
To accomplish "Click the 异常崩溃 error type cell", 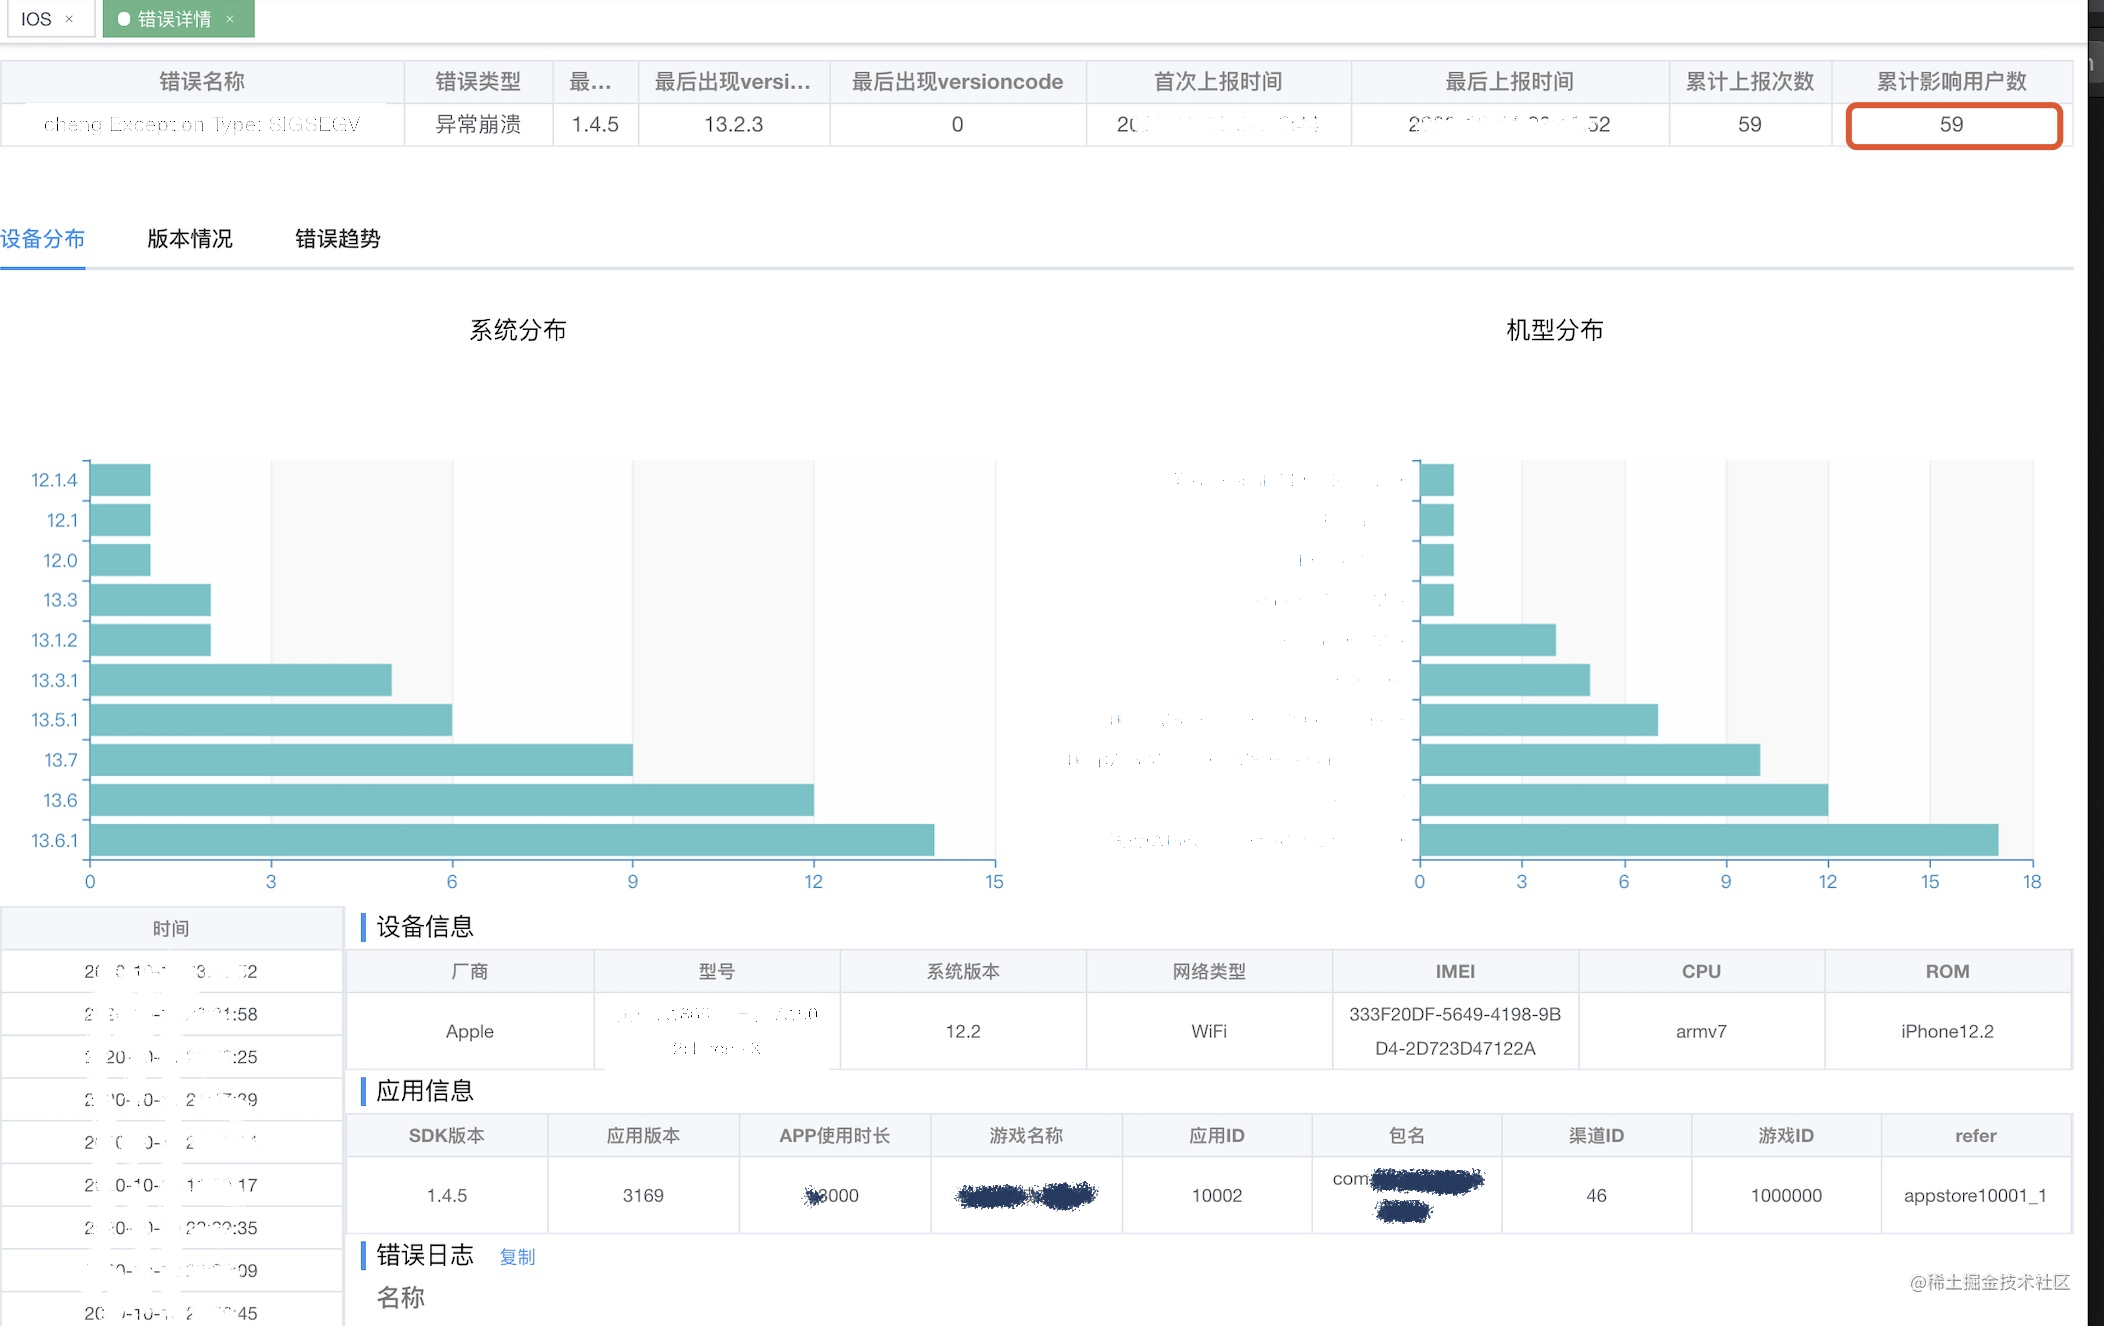I will pos(478,124).
